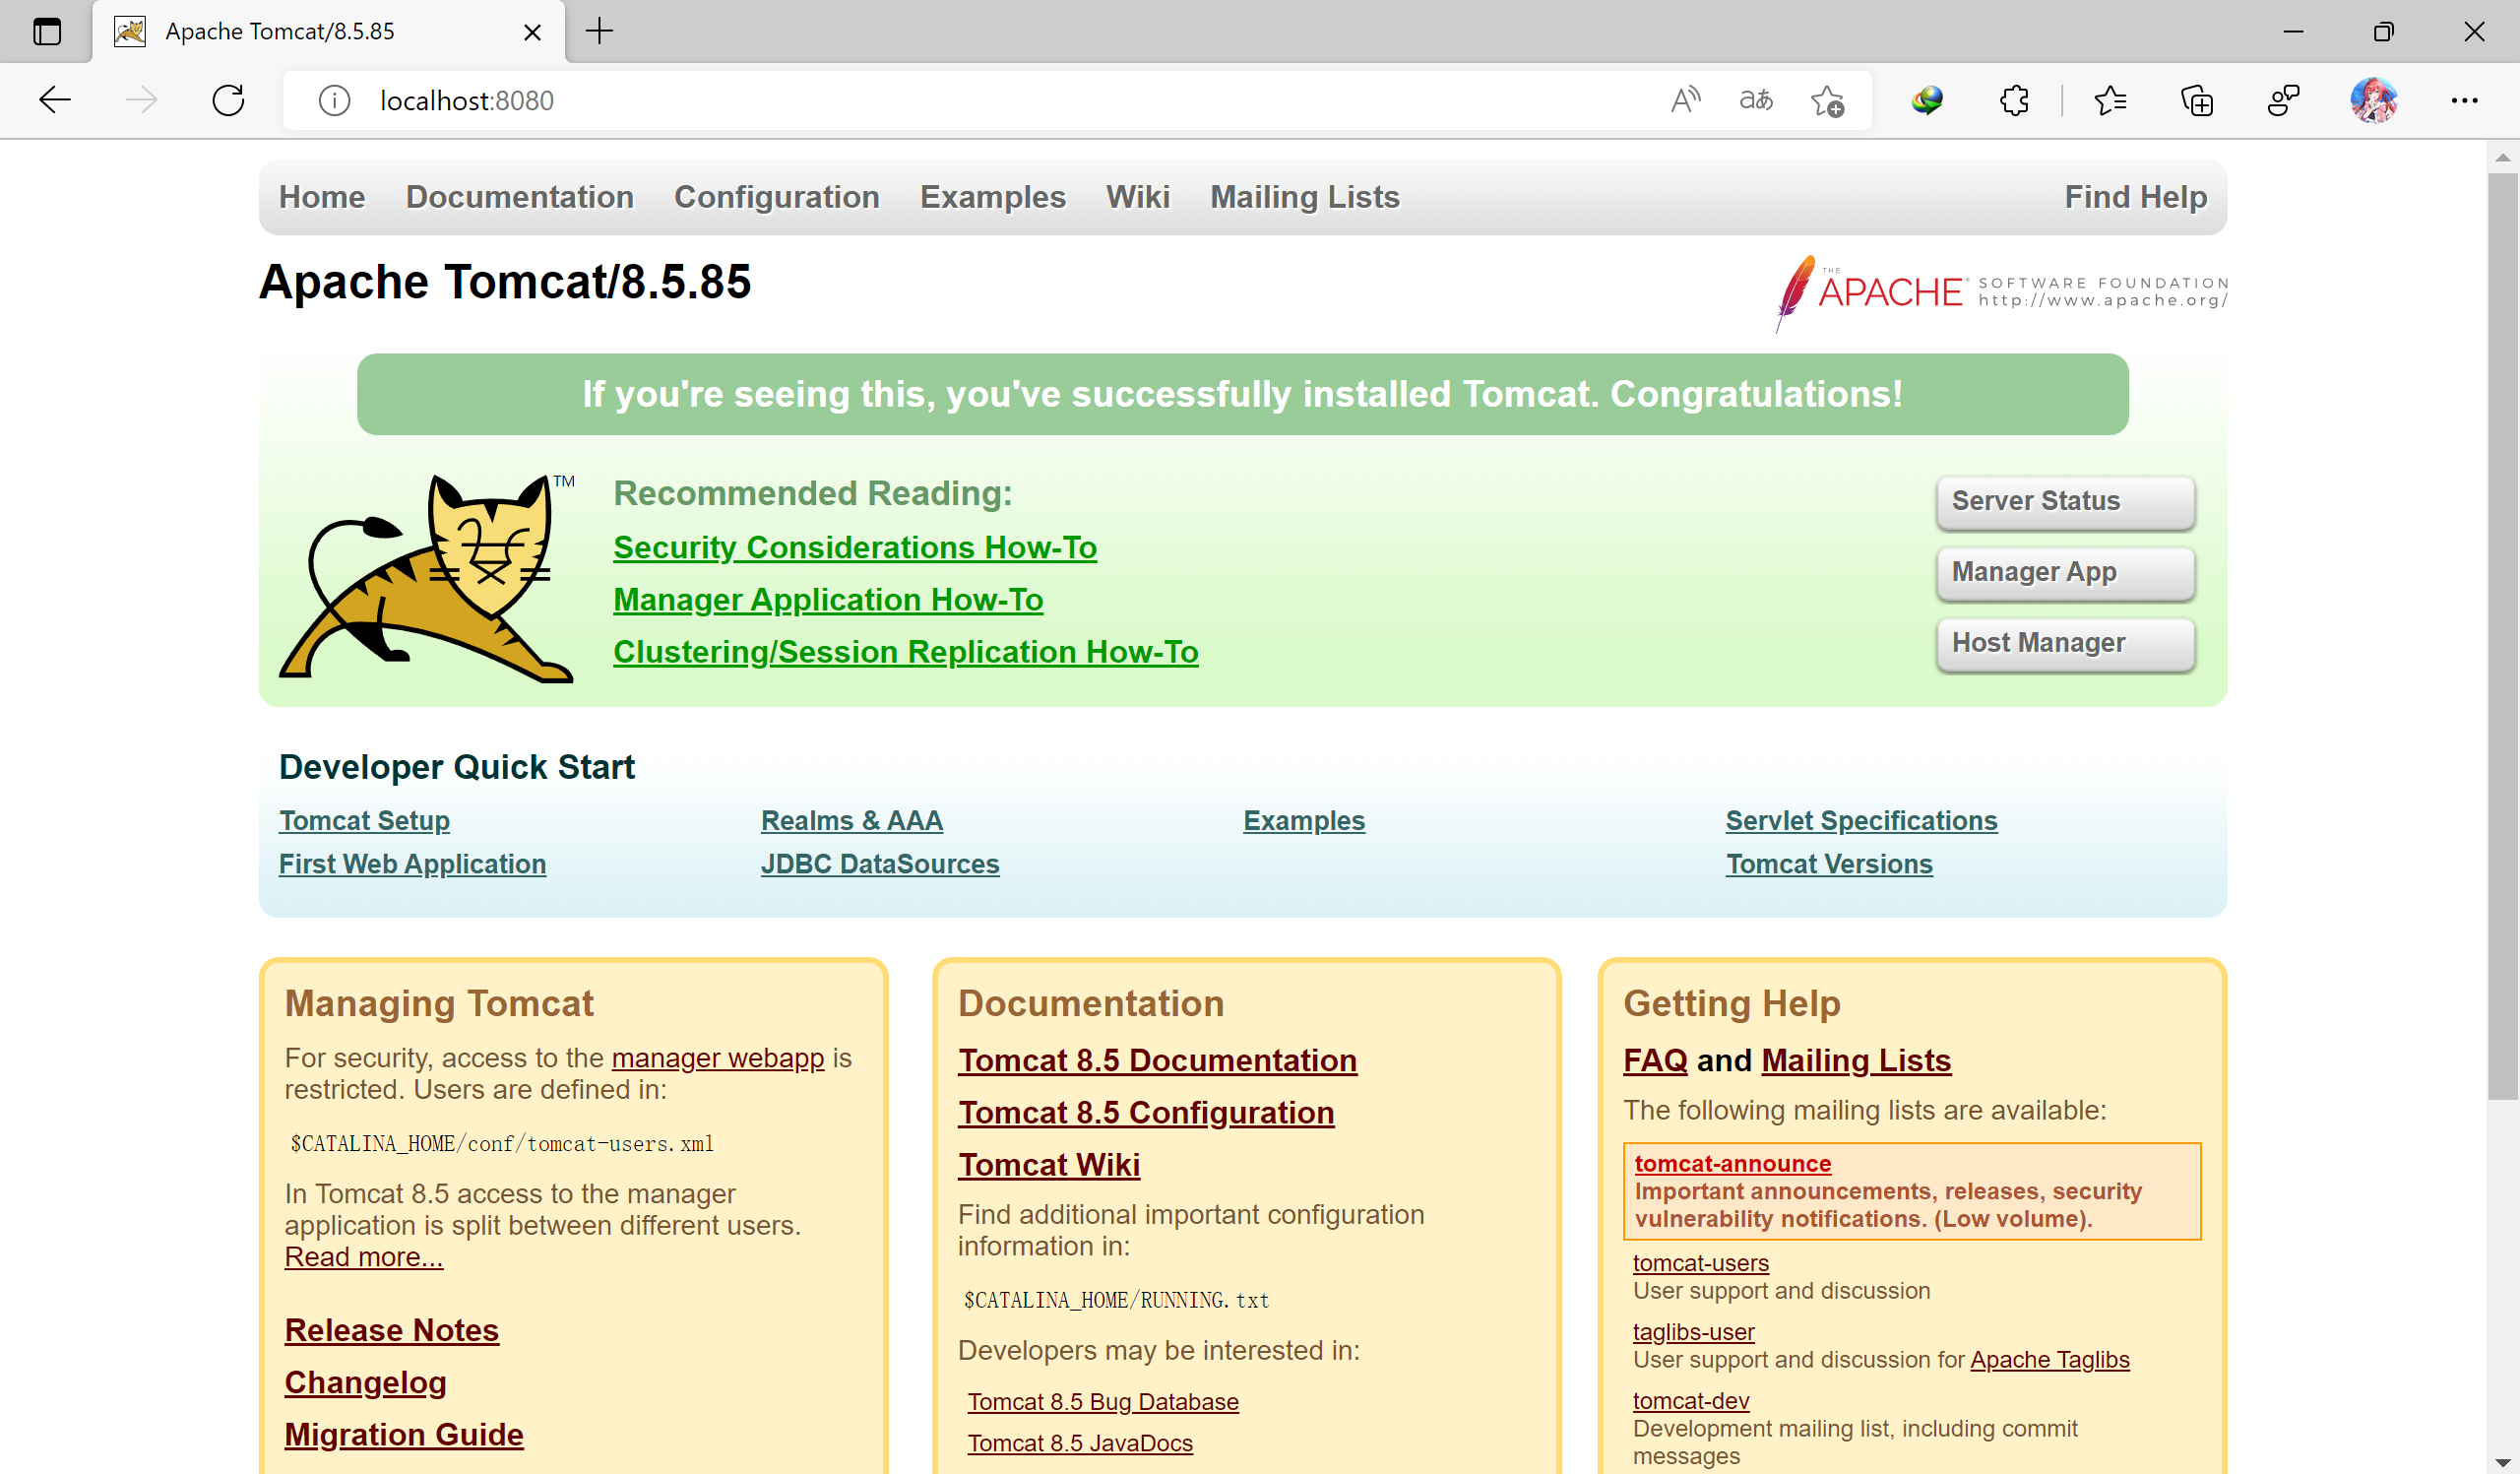Screen dimensions: 2520x1474
Task: Open Security Considerations How-To link
Action: (x=855, y=548)
